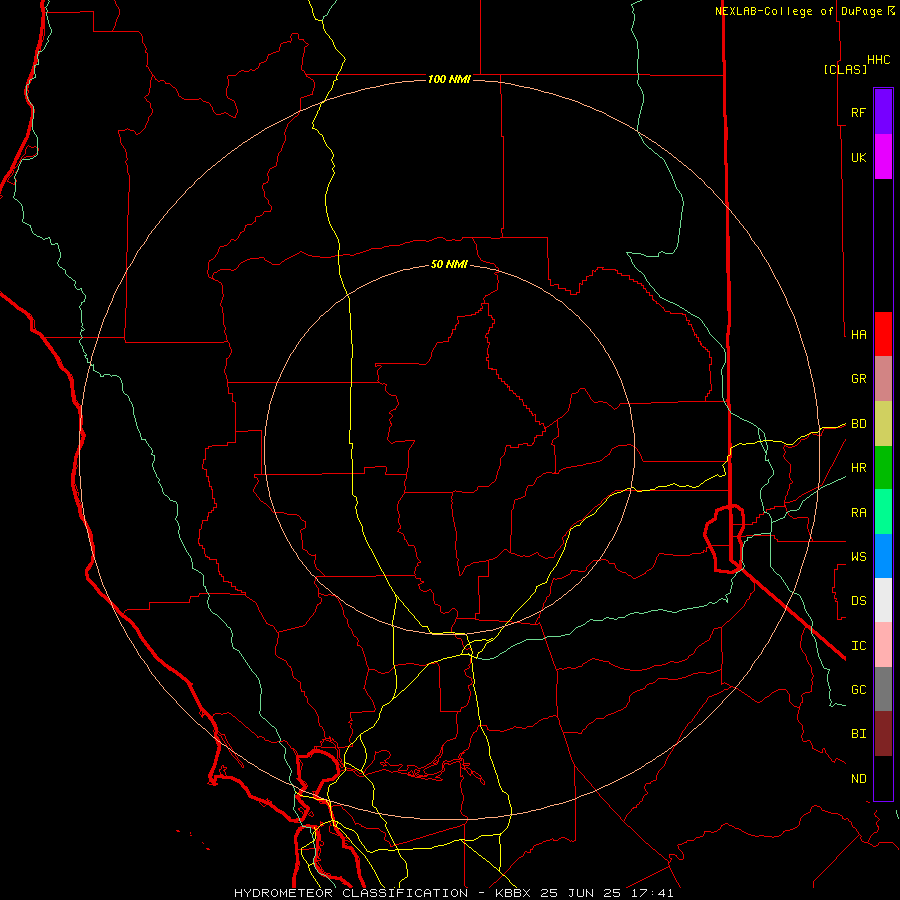Click the GR legend label
The width and height of the screenshot is (900, 900).
(858, 379)
